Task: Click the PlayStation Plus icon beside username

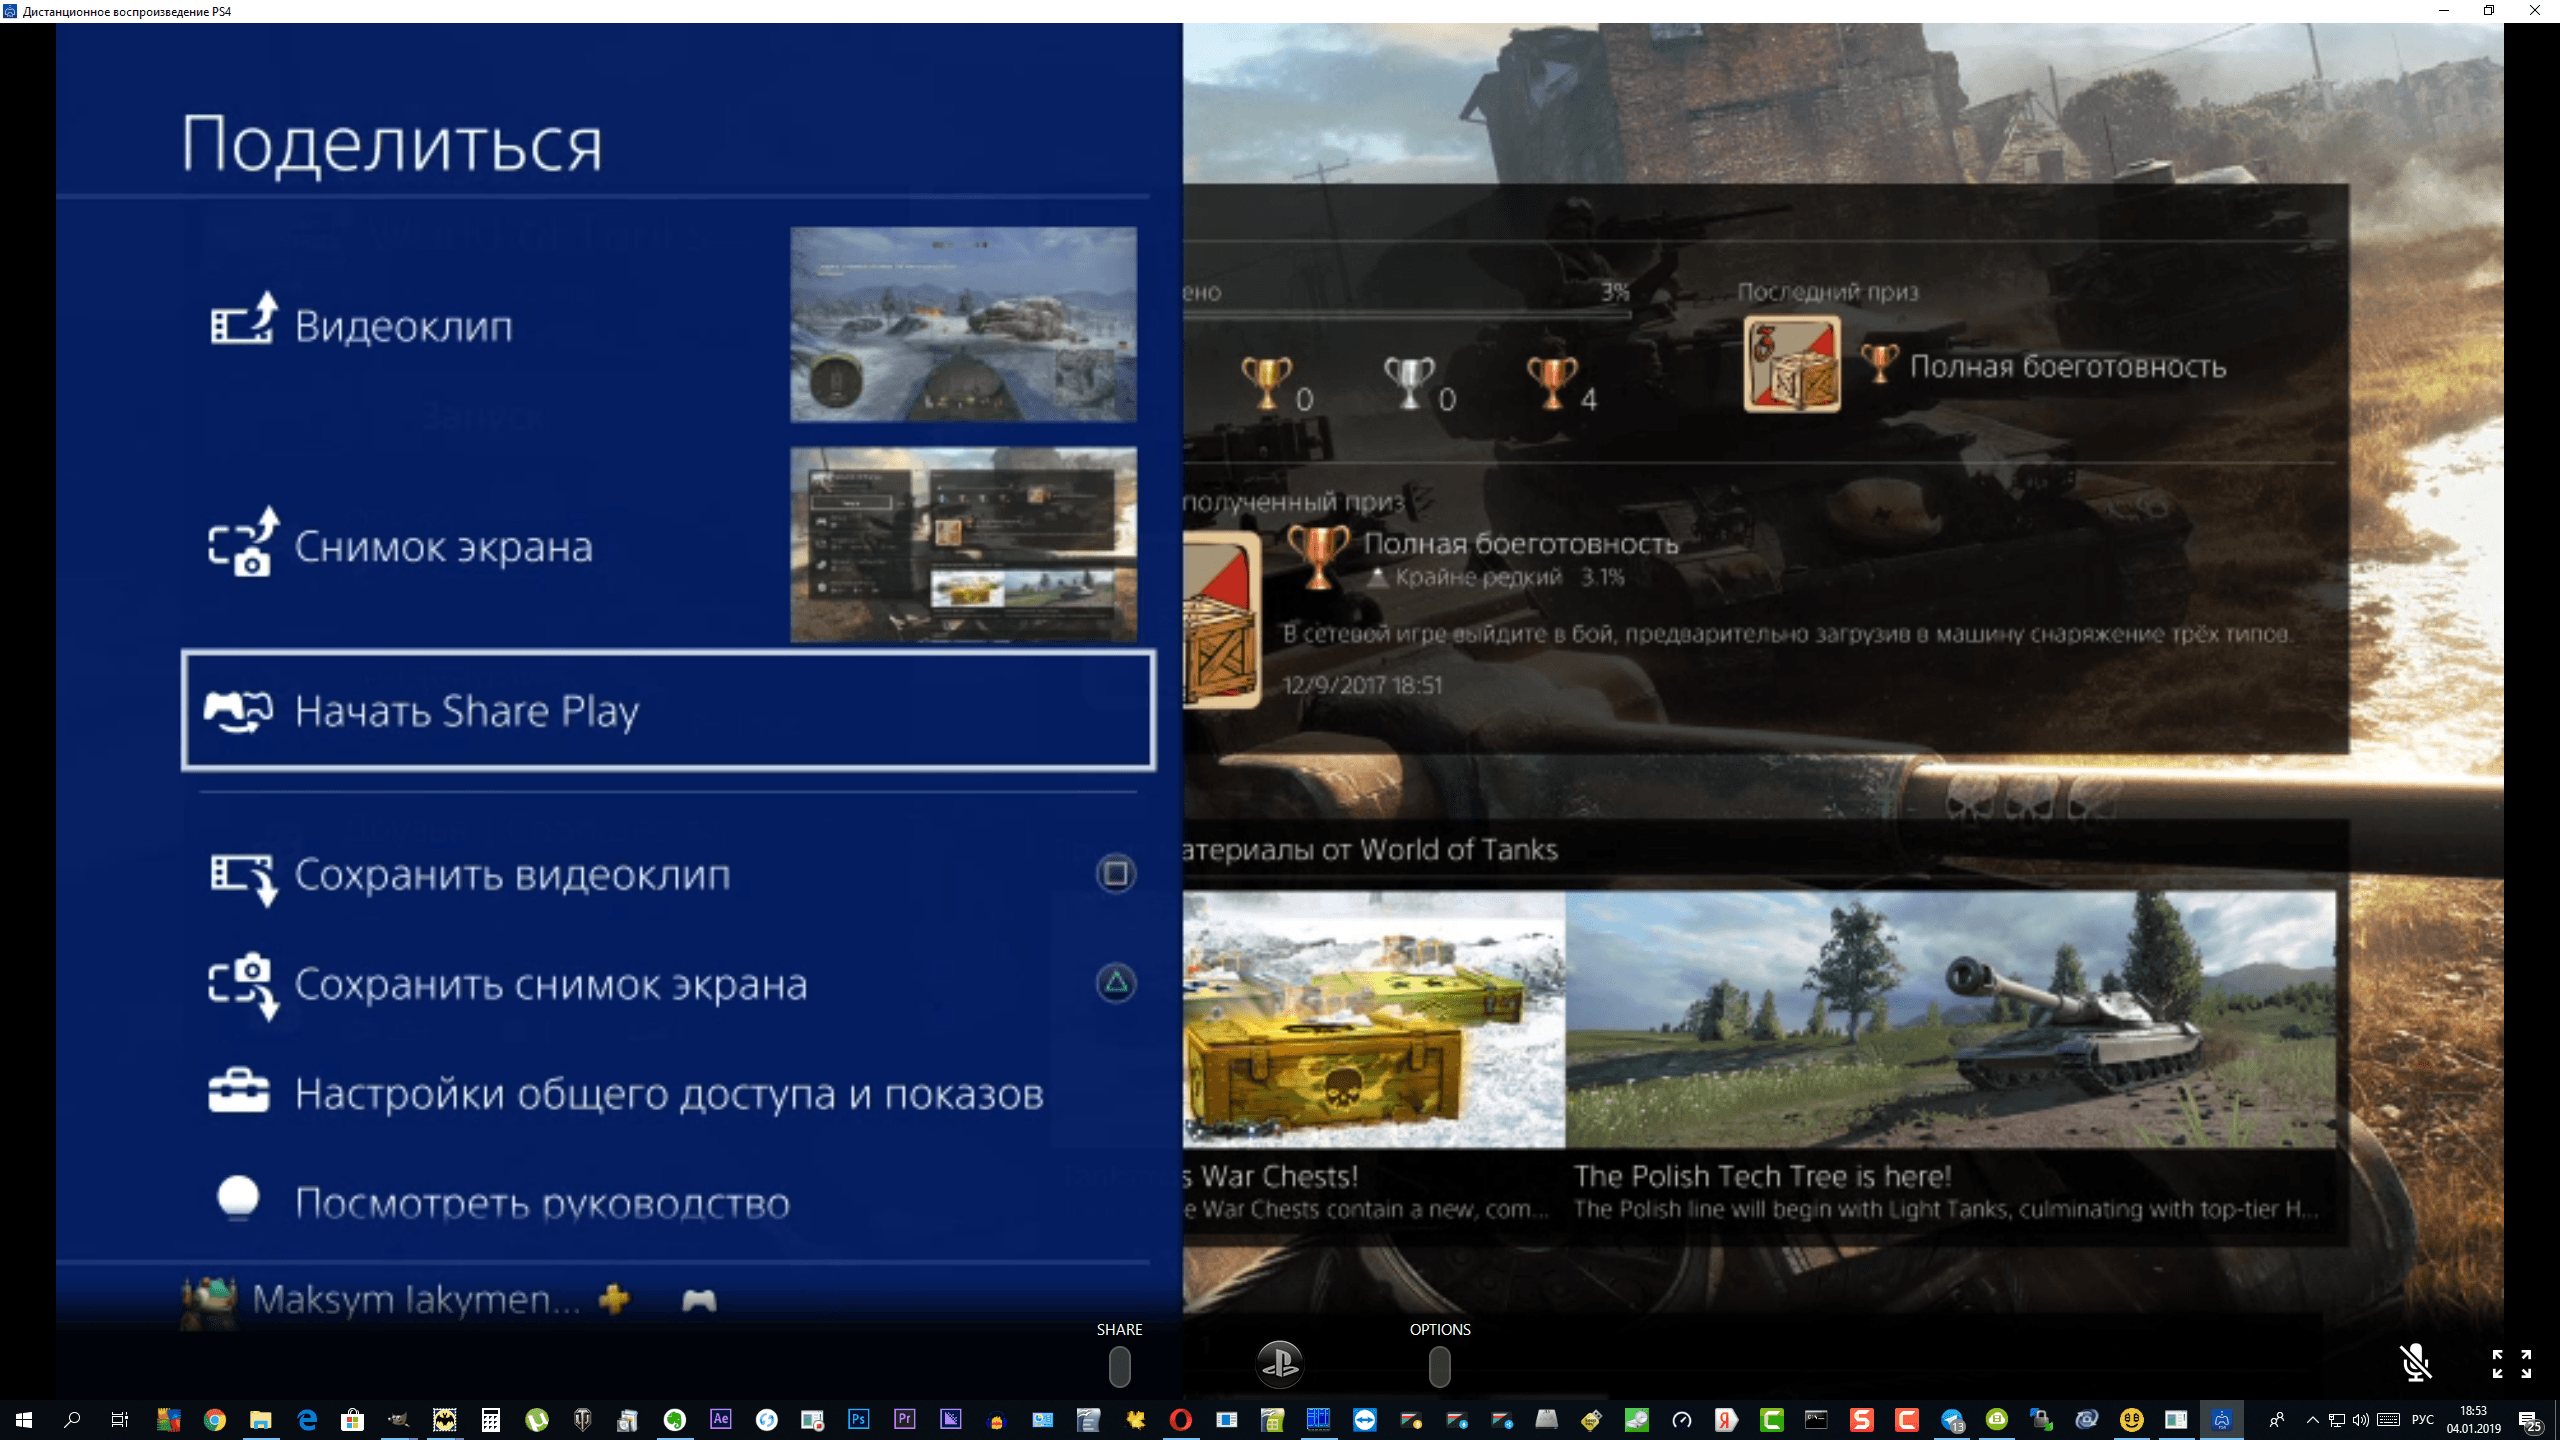Action: [x=615, y=1299]
